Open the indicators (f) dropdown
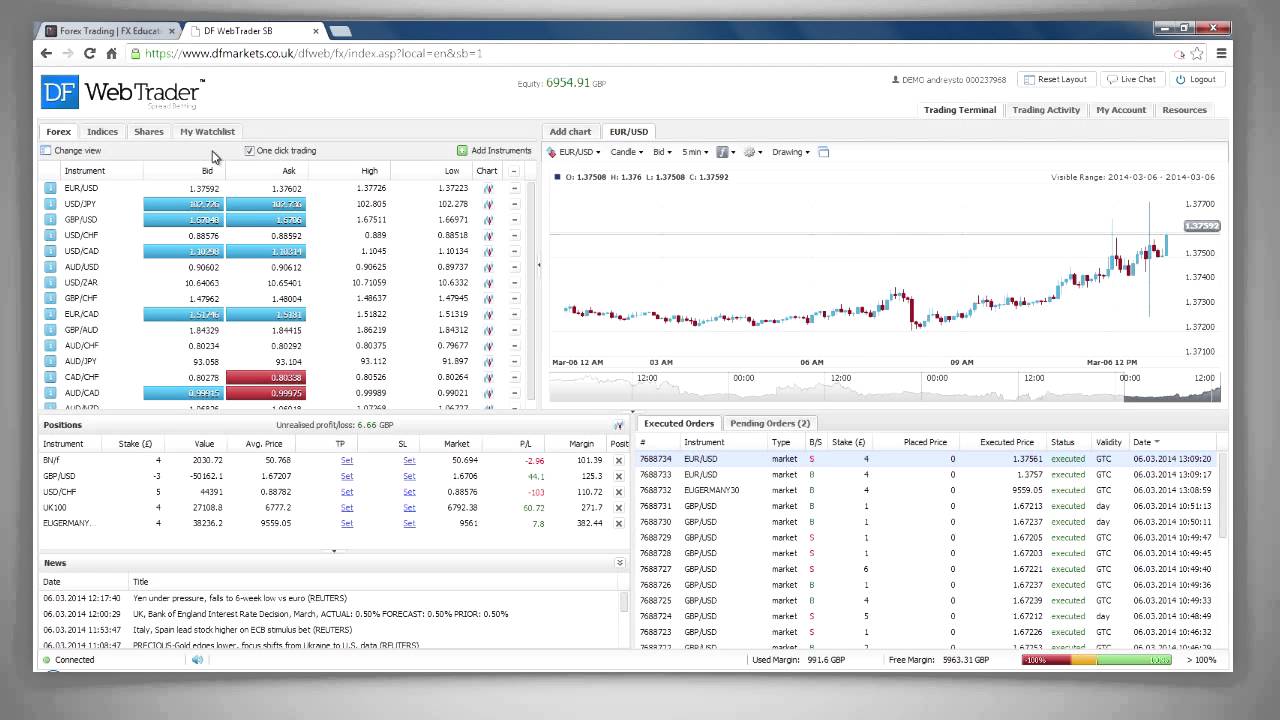The width and height of the screenshot is (1280, 720). [726, 152]
